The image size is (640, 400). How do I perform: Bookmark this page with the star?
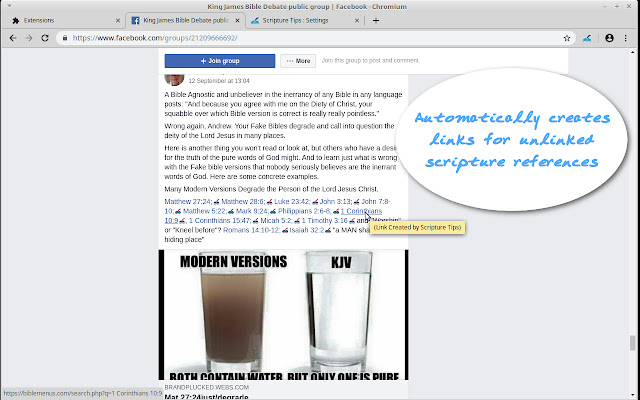[567, 38]
